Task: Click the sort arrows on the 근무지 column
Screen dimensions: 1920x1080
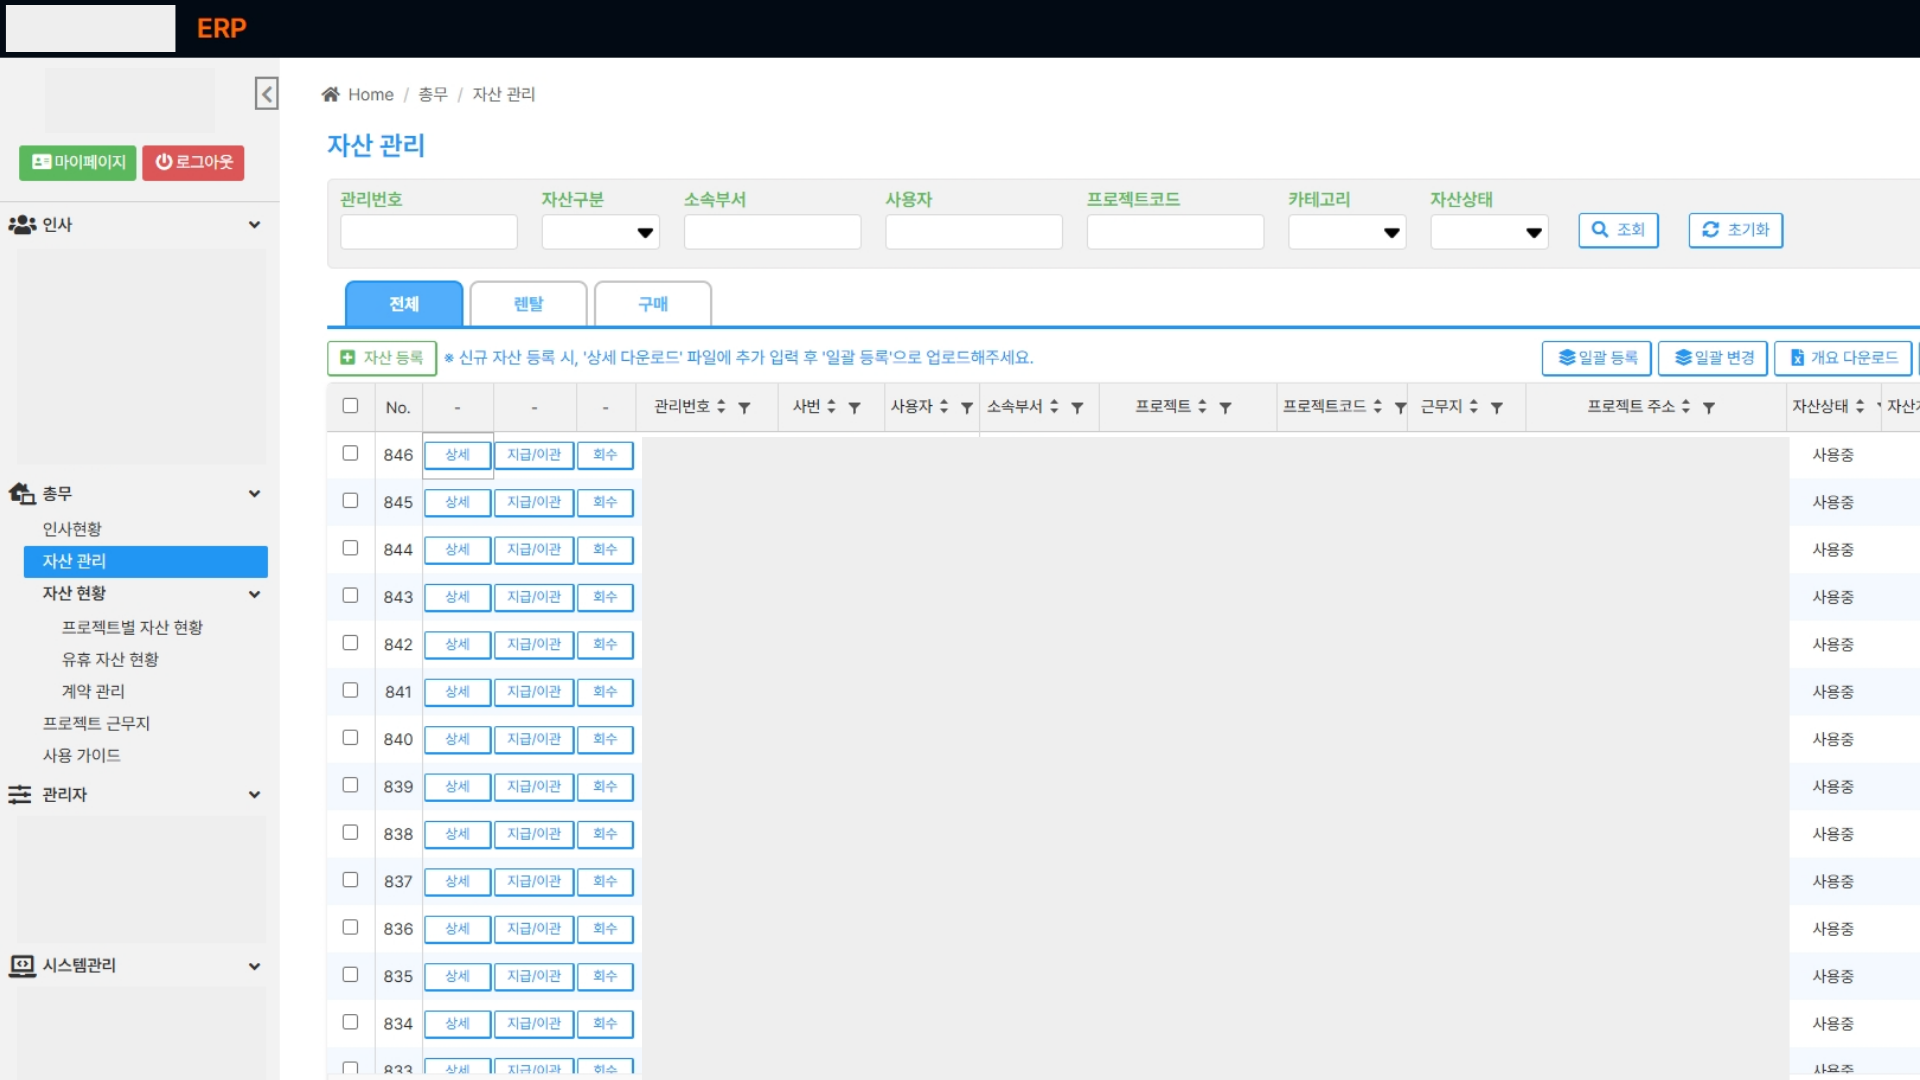Action: pyautogui.click(x=1473, y=406)
